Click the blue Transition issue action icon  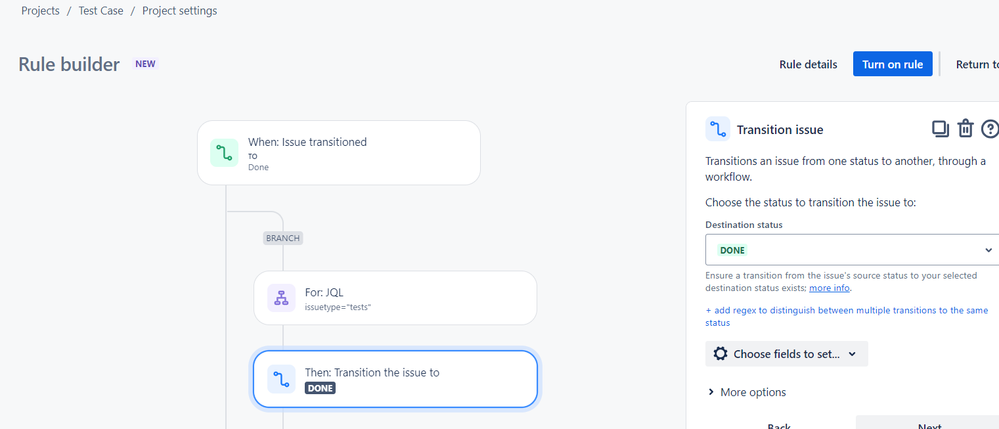point(281,379)
